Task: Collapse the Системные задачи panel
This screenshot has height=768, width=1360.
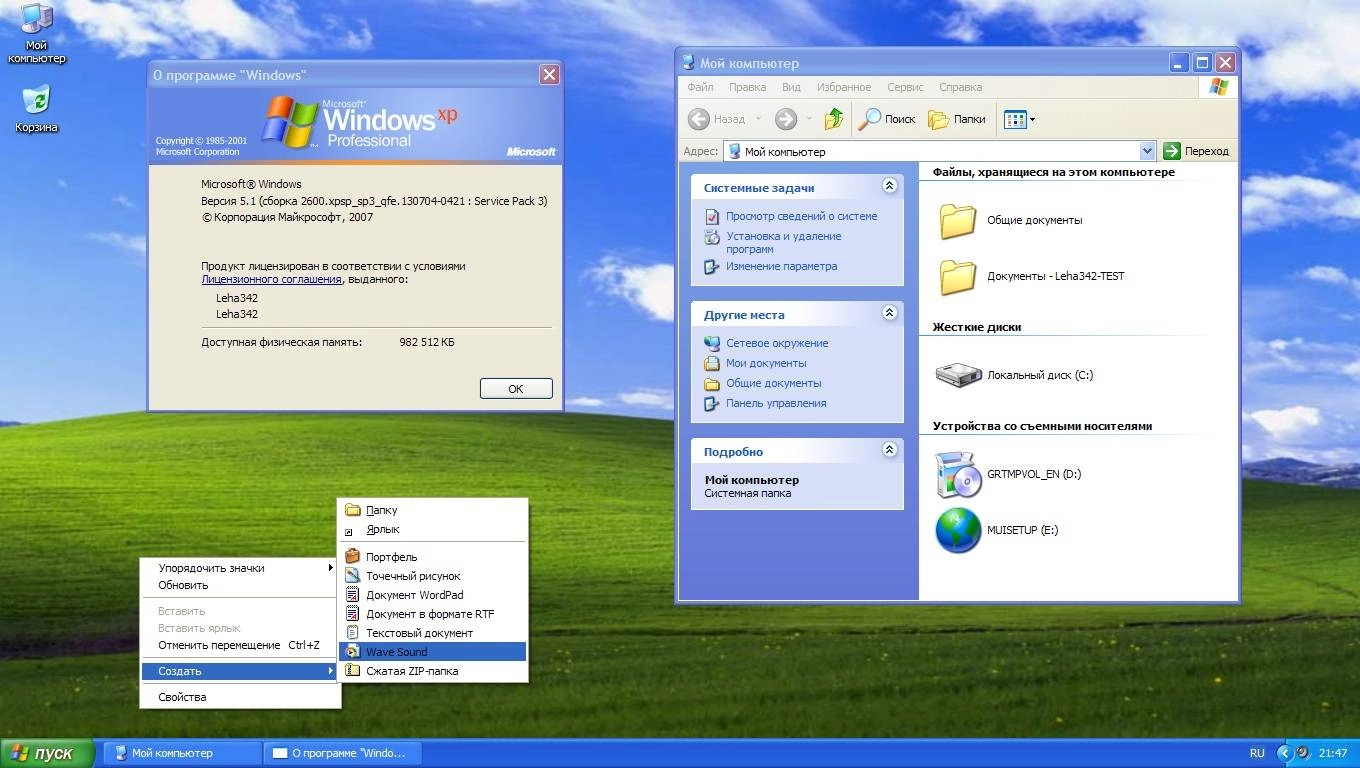Action: pyautogui.click(x=889, y=186)
